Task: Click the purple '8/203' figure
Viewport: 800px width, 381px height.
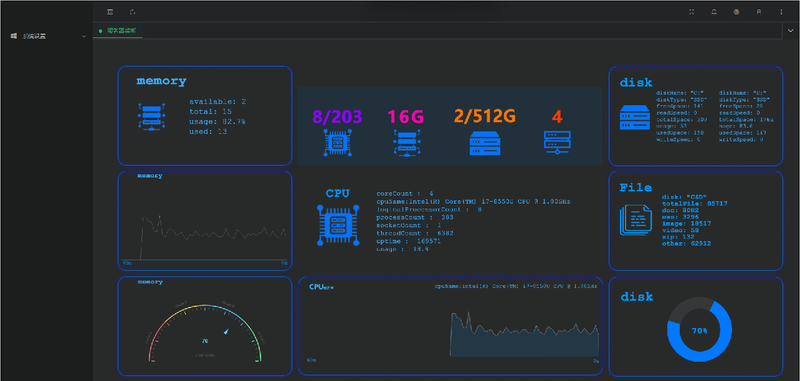Action: point(337,117)
